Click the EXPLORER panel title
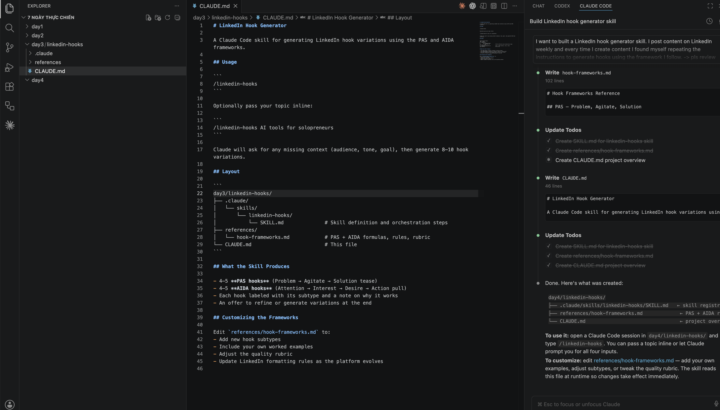 [x=39, y=6]
